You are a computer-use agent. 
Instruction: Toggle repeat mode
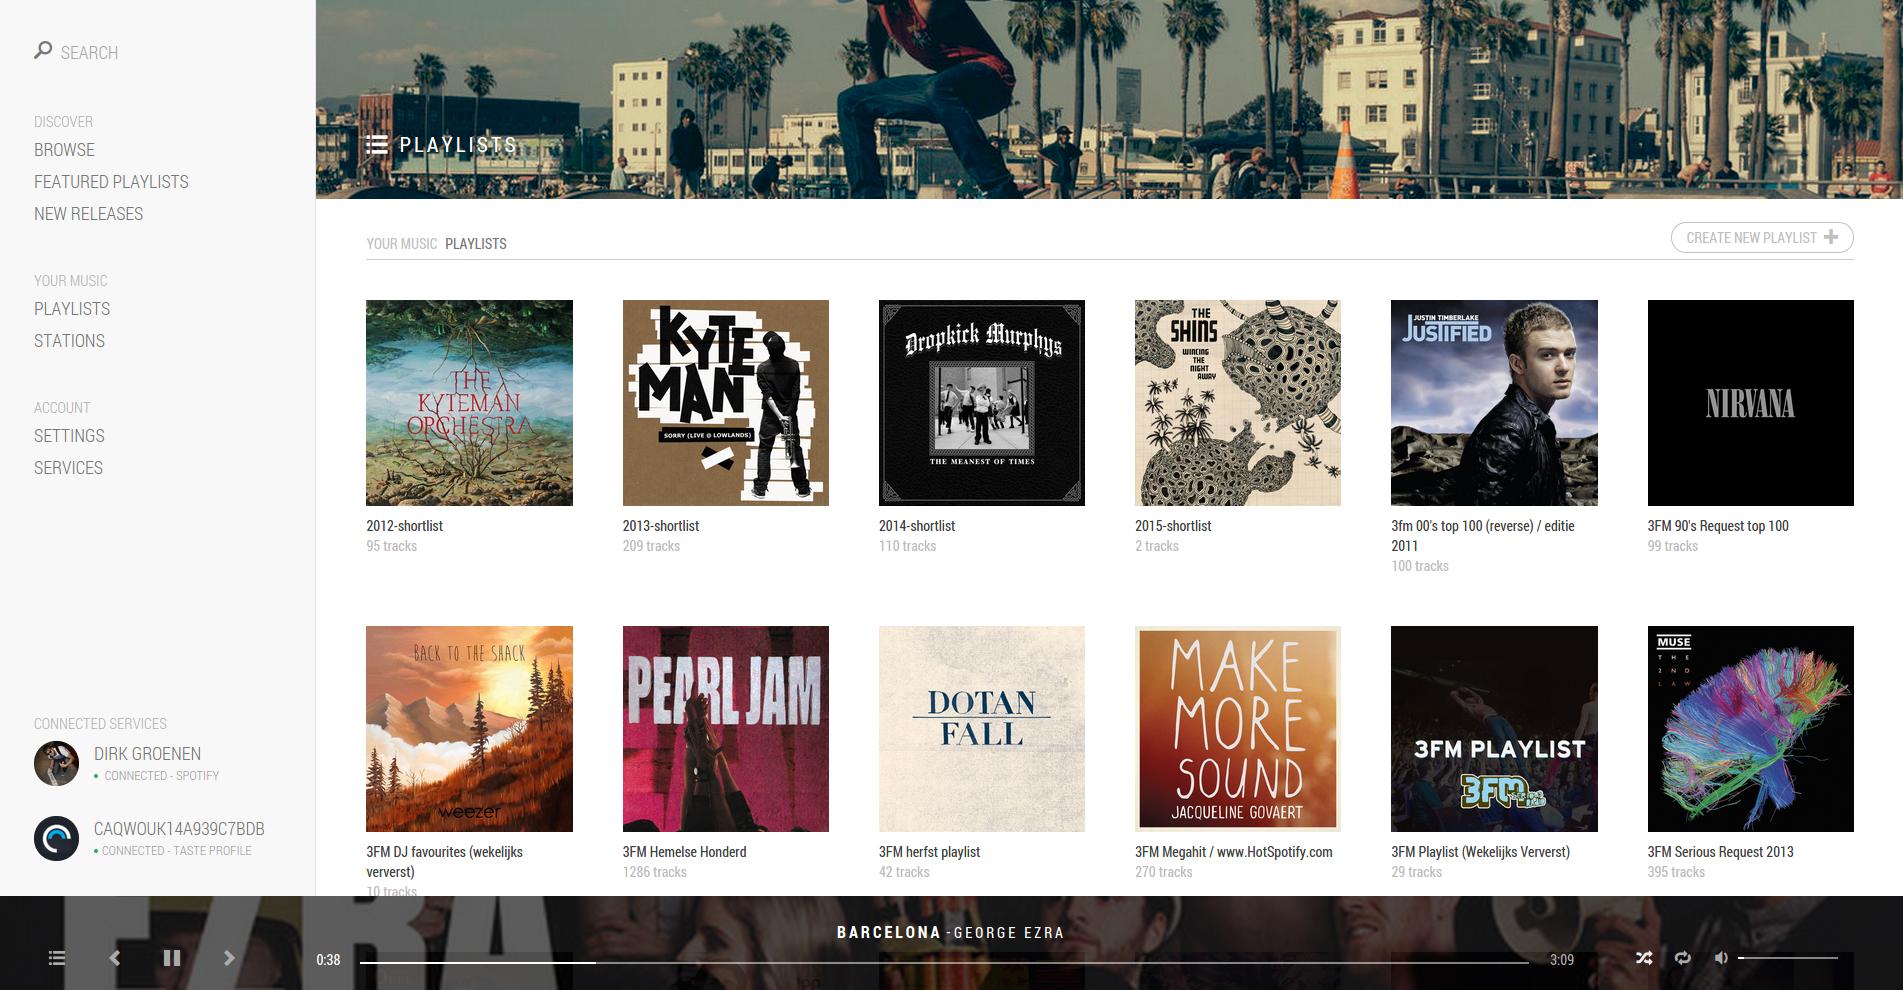pyautogui.click(x=1683, y=958)
